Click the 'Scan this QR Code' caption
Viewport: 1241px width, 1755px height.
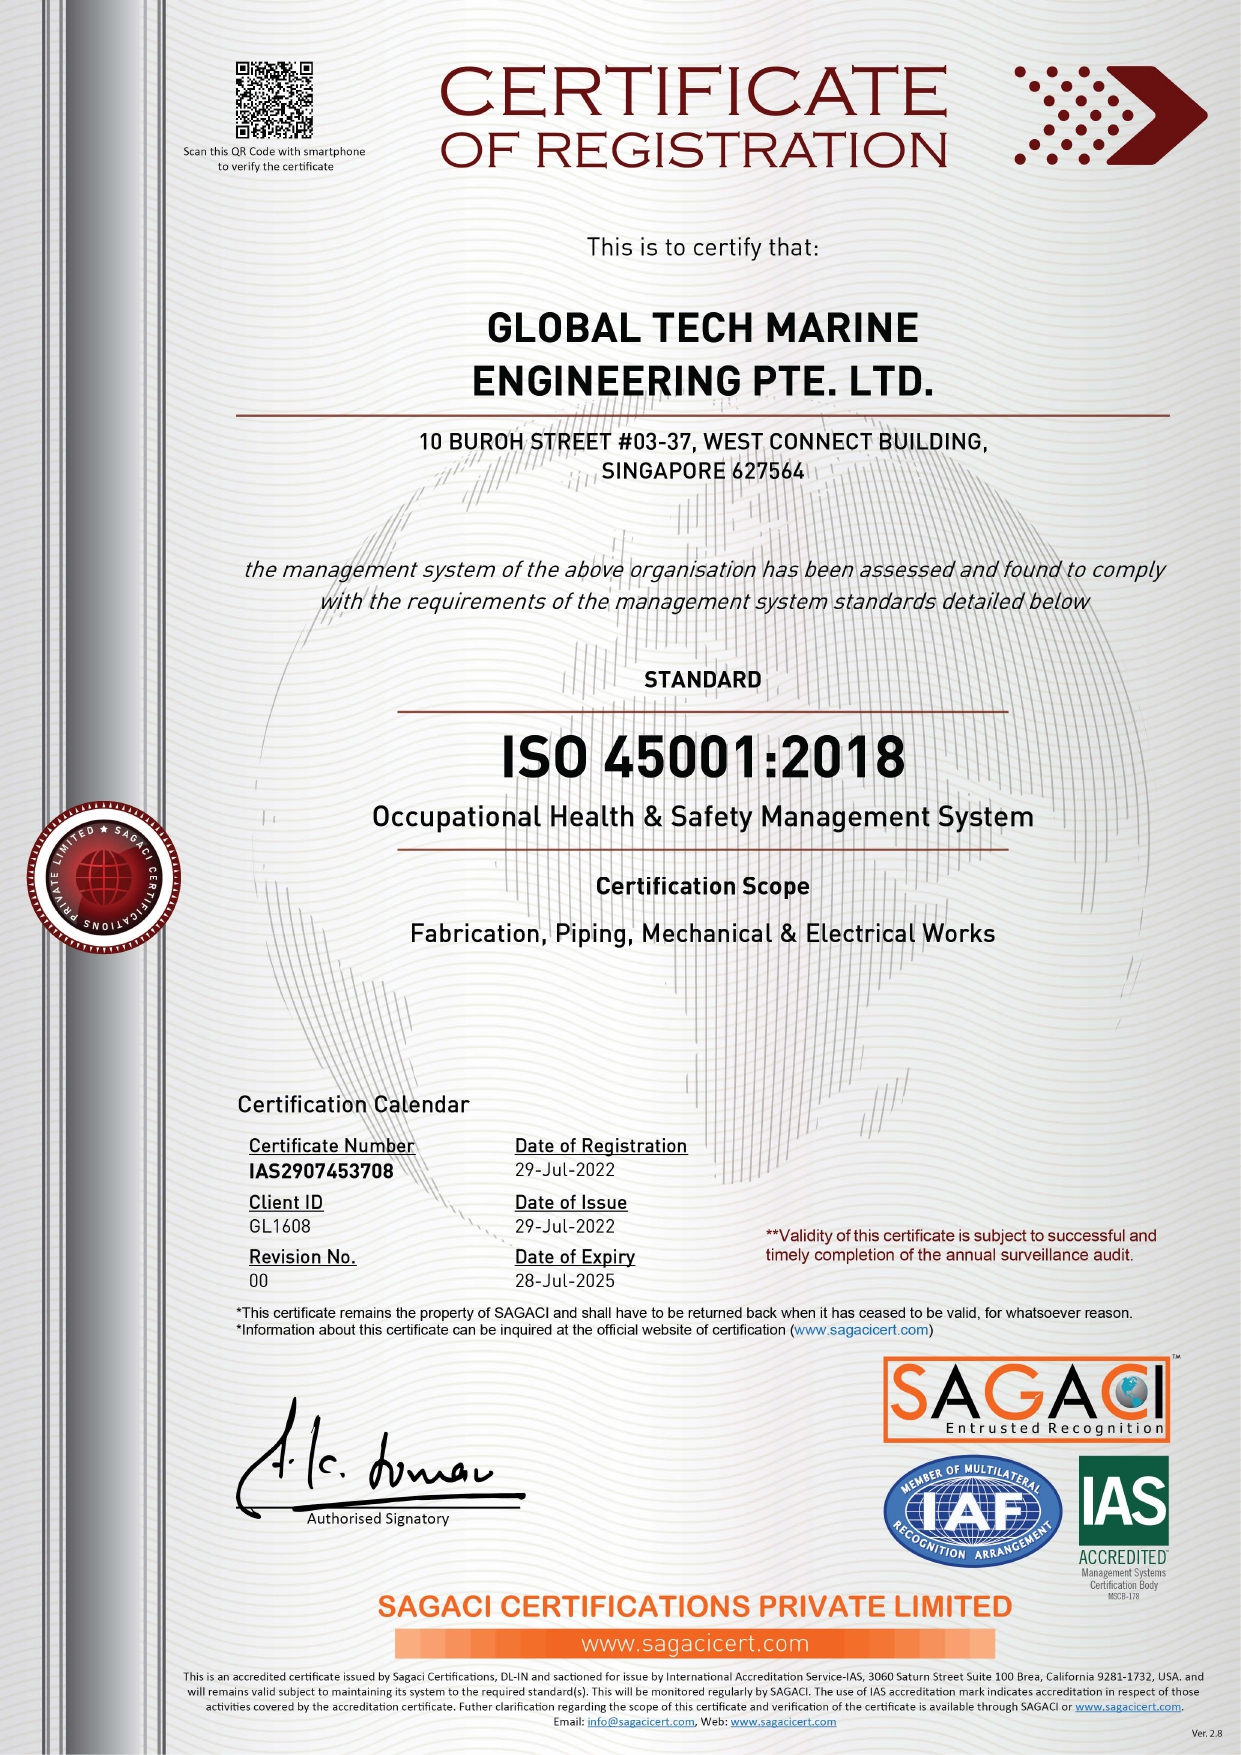(275, 159)
